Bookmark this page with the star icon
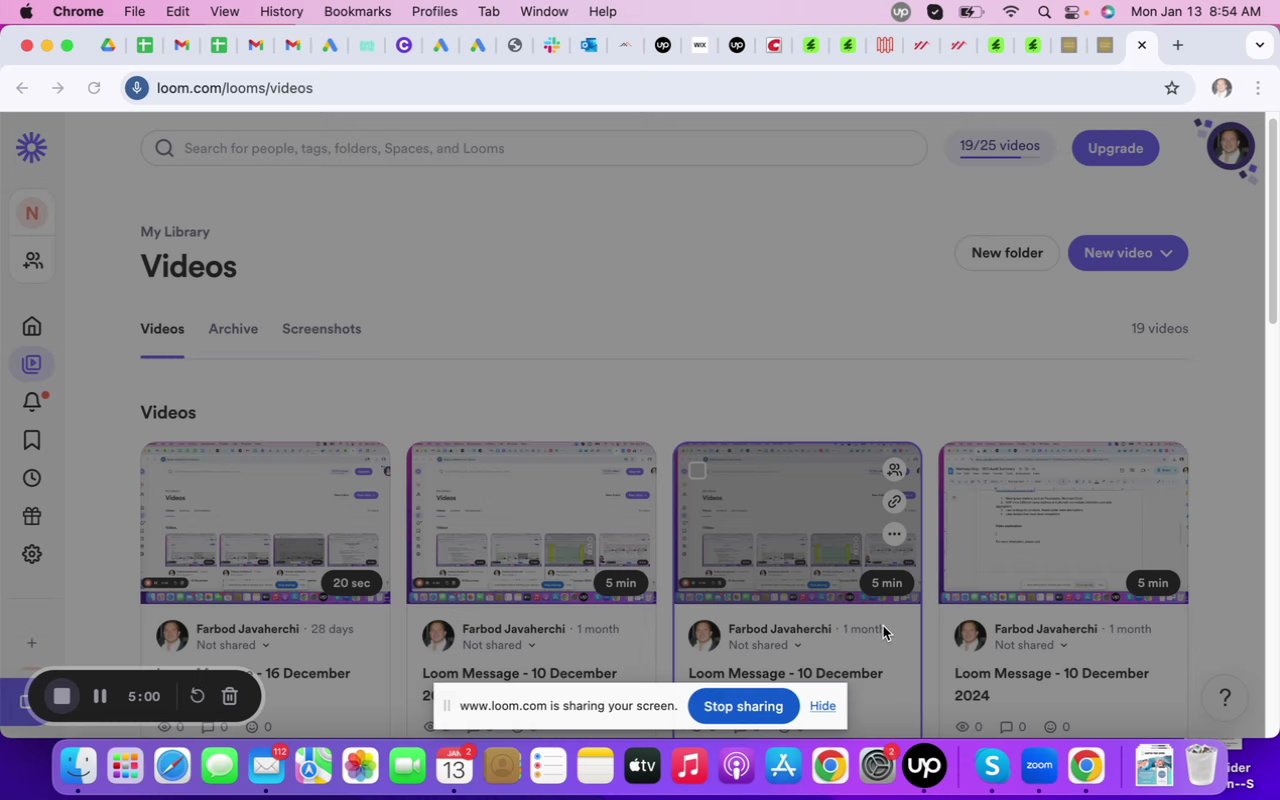Screen dimensions: 1280x800 point(1172,88)
